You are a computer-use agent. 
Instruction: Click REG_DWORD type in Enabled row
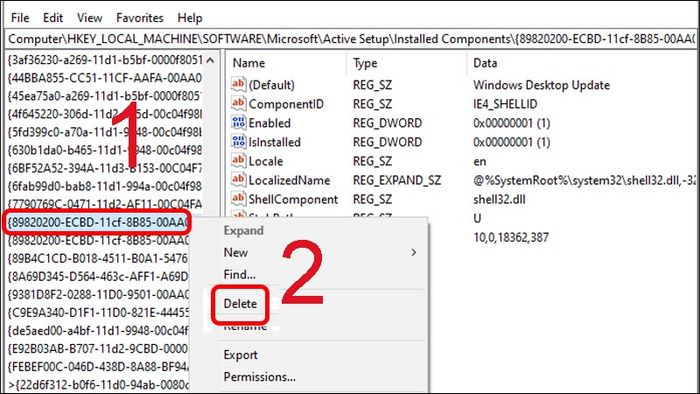coord(387,123)
